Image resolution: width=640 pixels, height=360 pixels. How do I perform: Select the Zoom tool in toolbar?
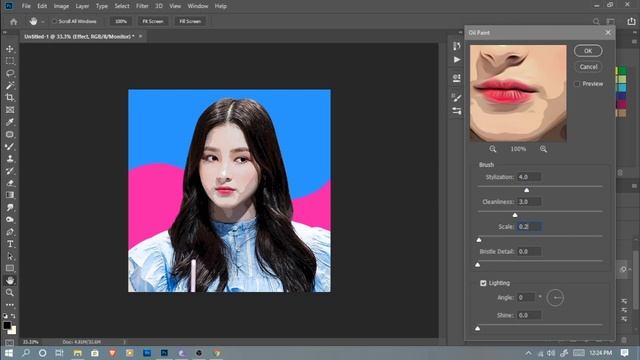(10, 293)
